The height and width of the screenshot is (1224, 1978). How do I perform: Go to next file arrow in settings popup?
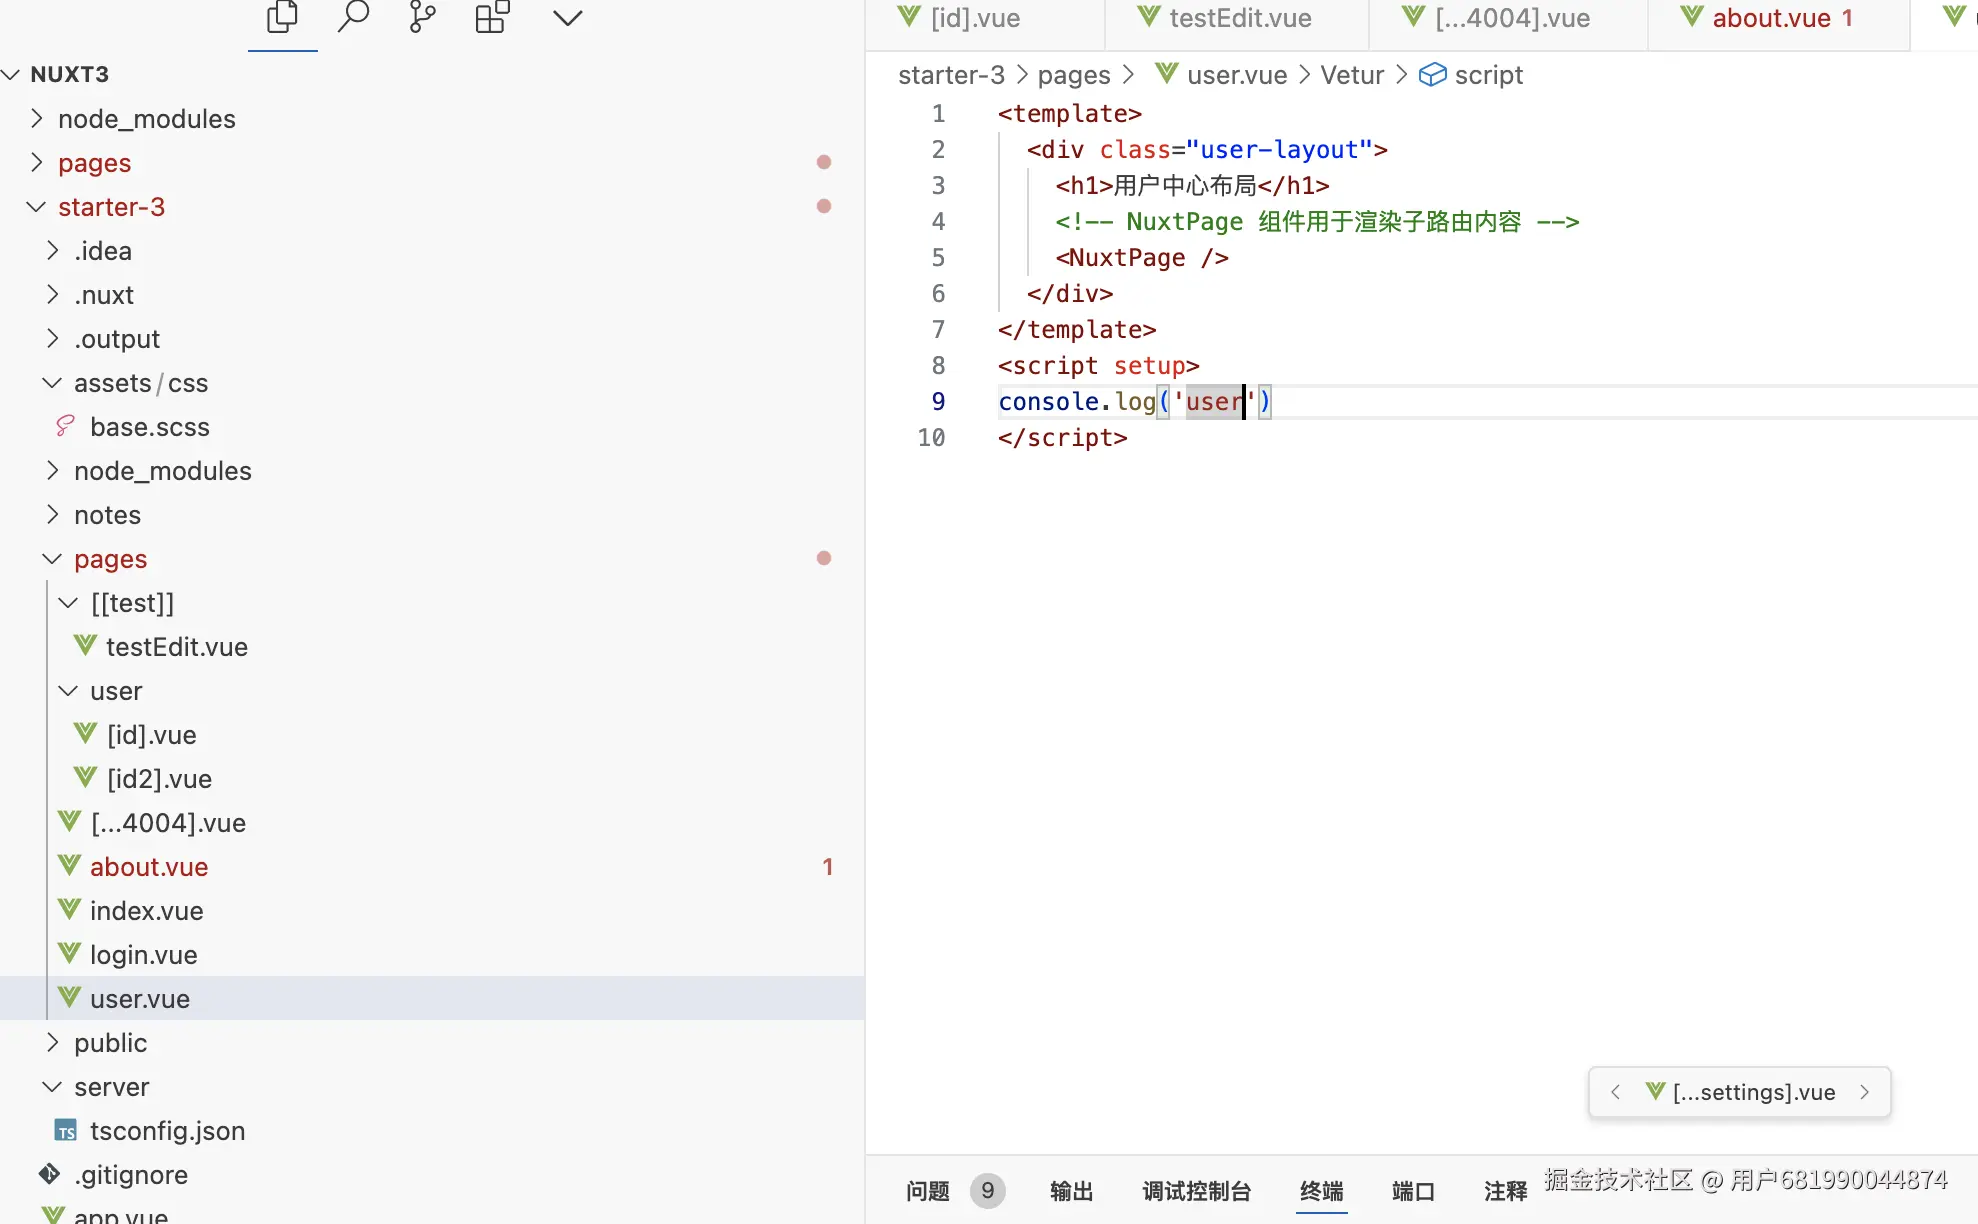point(1865,1092)
